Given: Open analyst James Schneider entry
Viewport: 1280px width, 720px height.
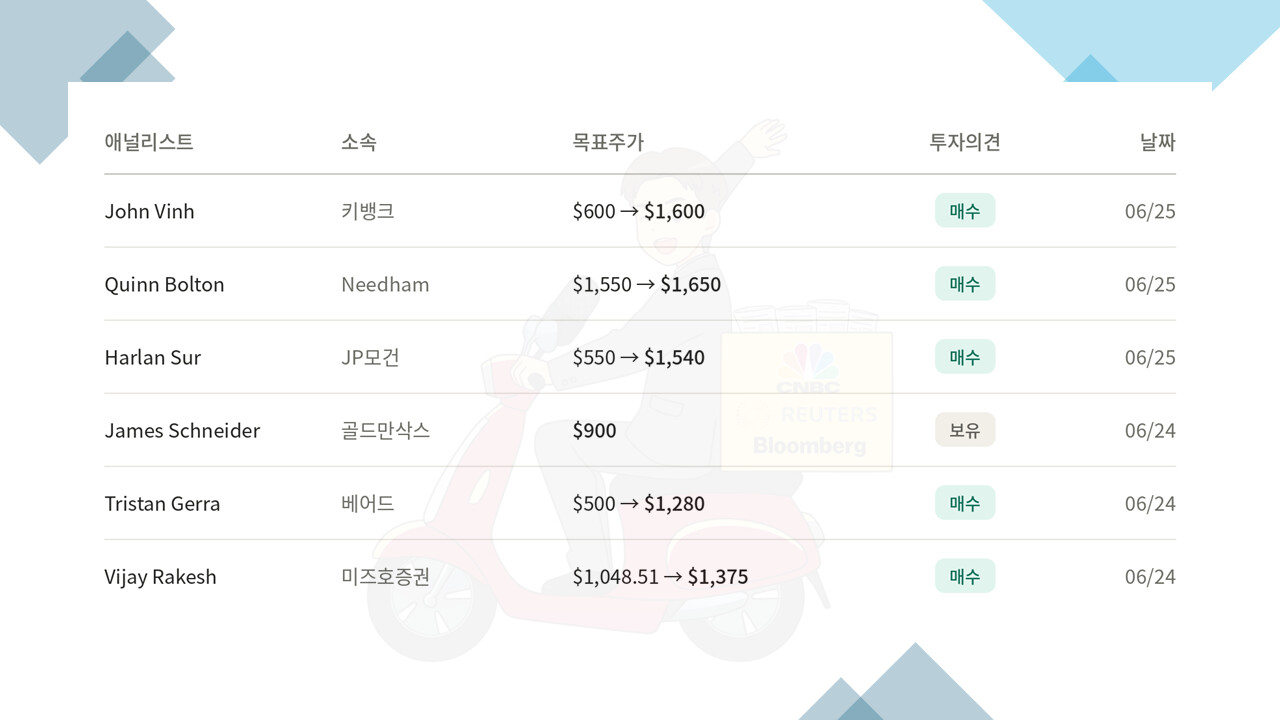Looking at the screenshot, I should 182,430.
